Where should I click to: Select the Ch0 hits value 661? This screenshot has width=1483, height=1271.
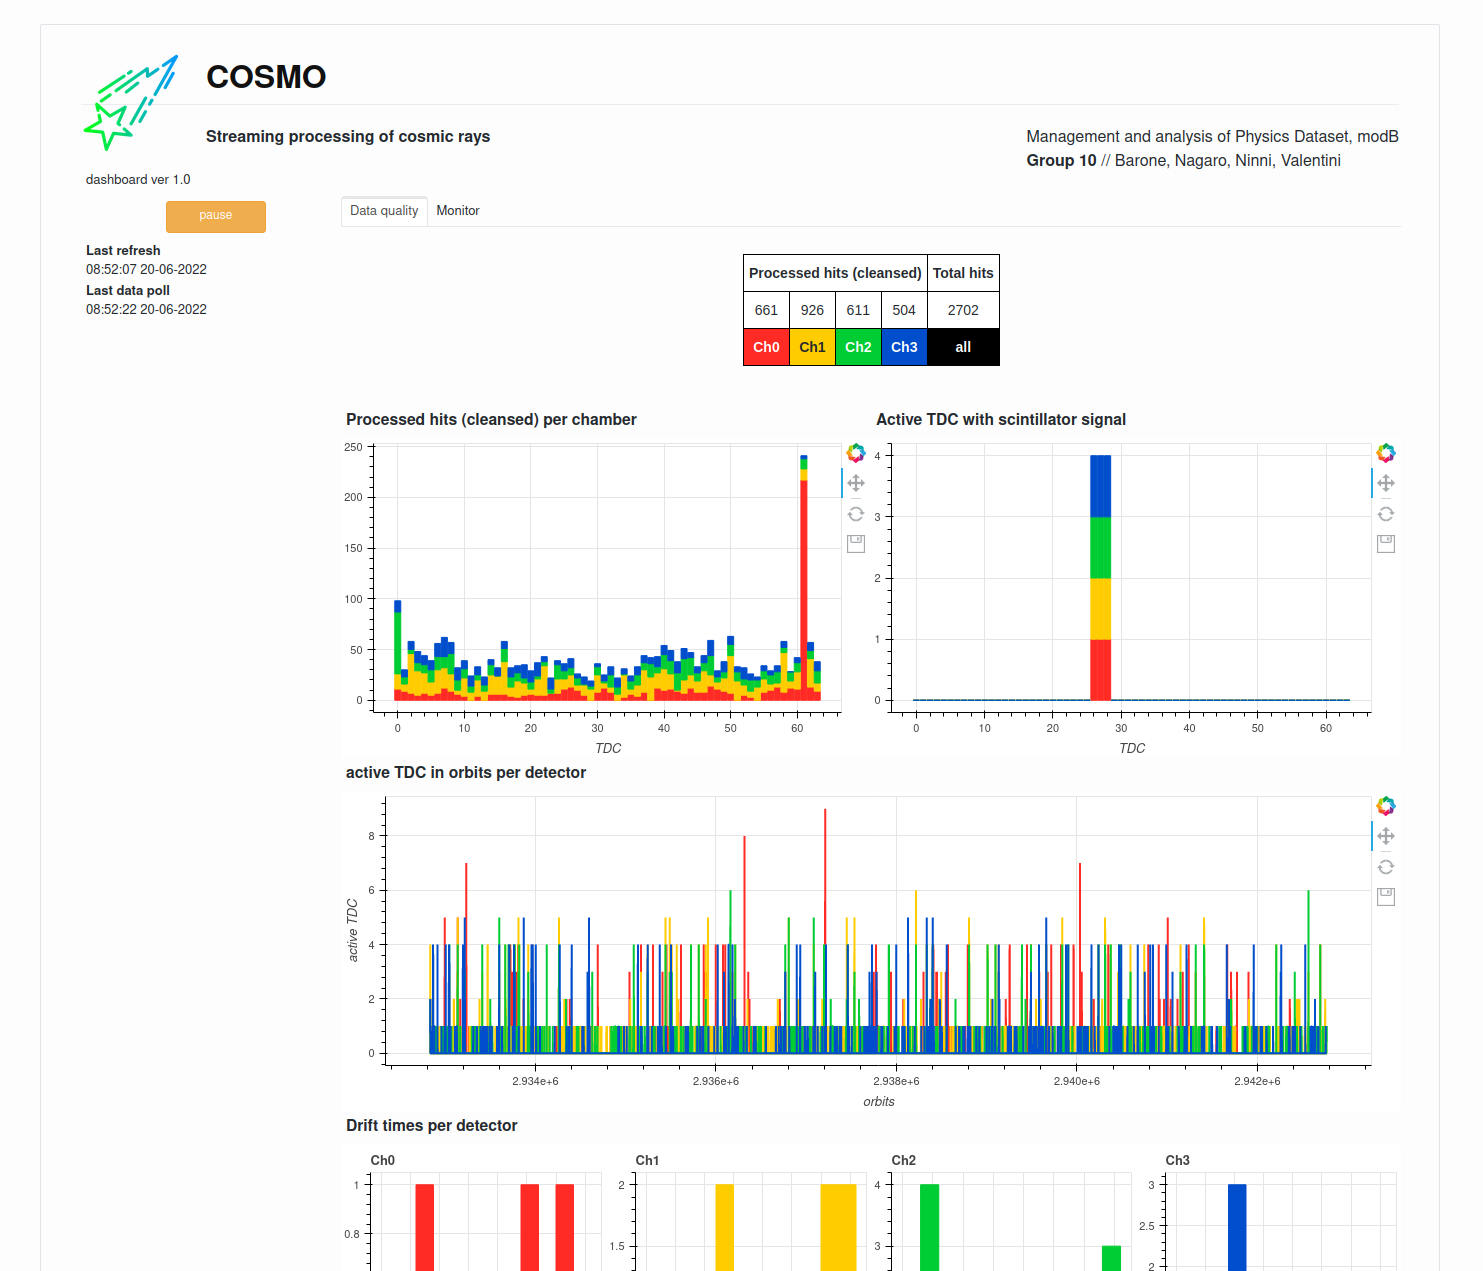pos(766,310)
